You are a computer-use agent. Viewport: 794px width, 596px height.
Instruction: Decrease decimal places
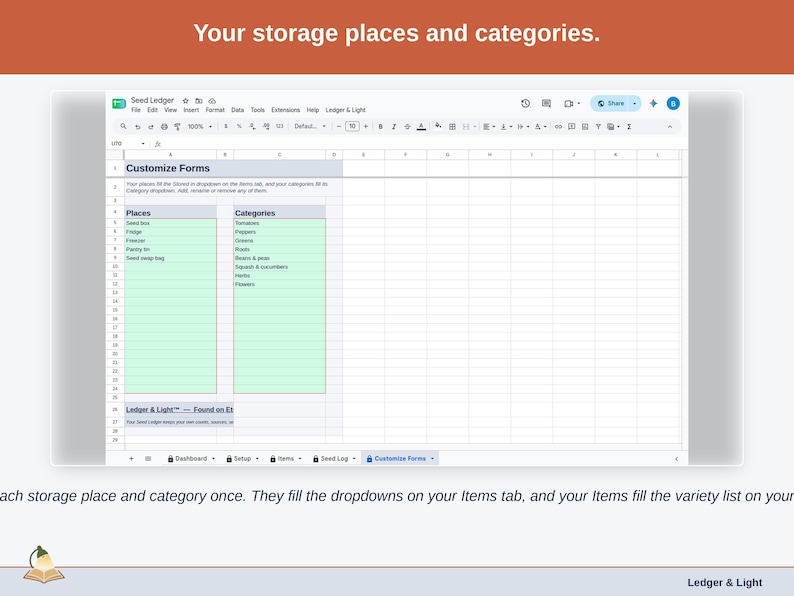(252, 126)
